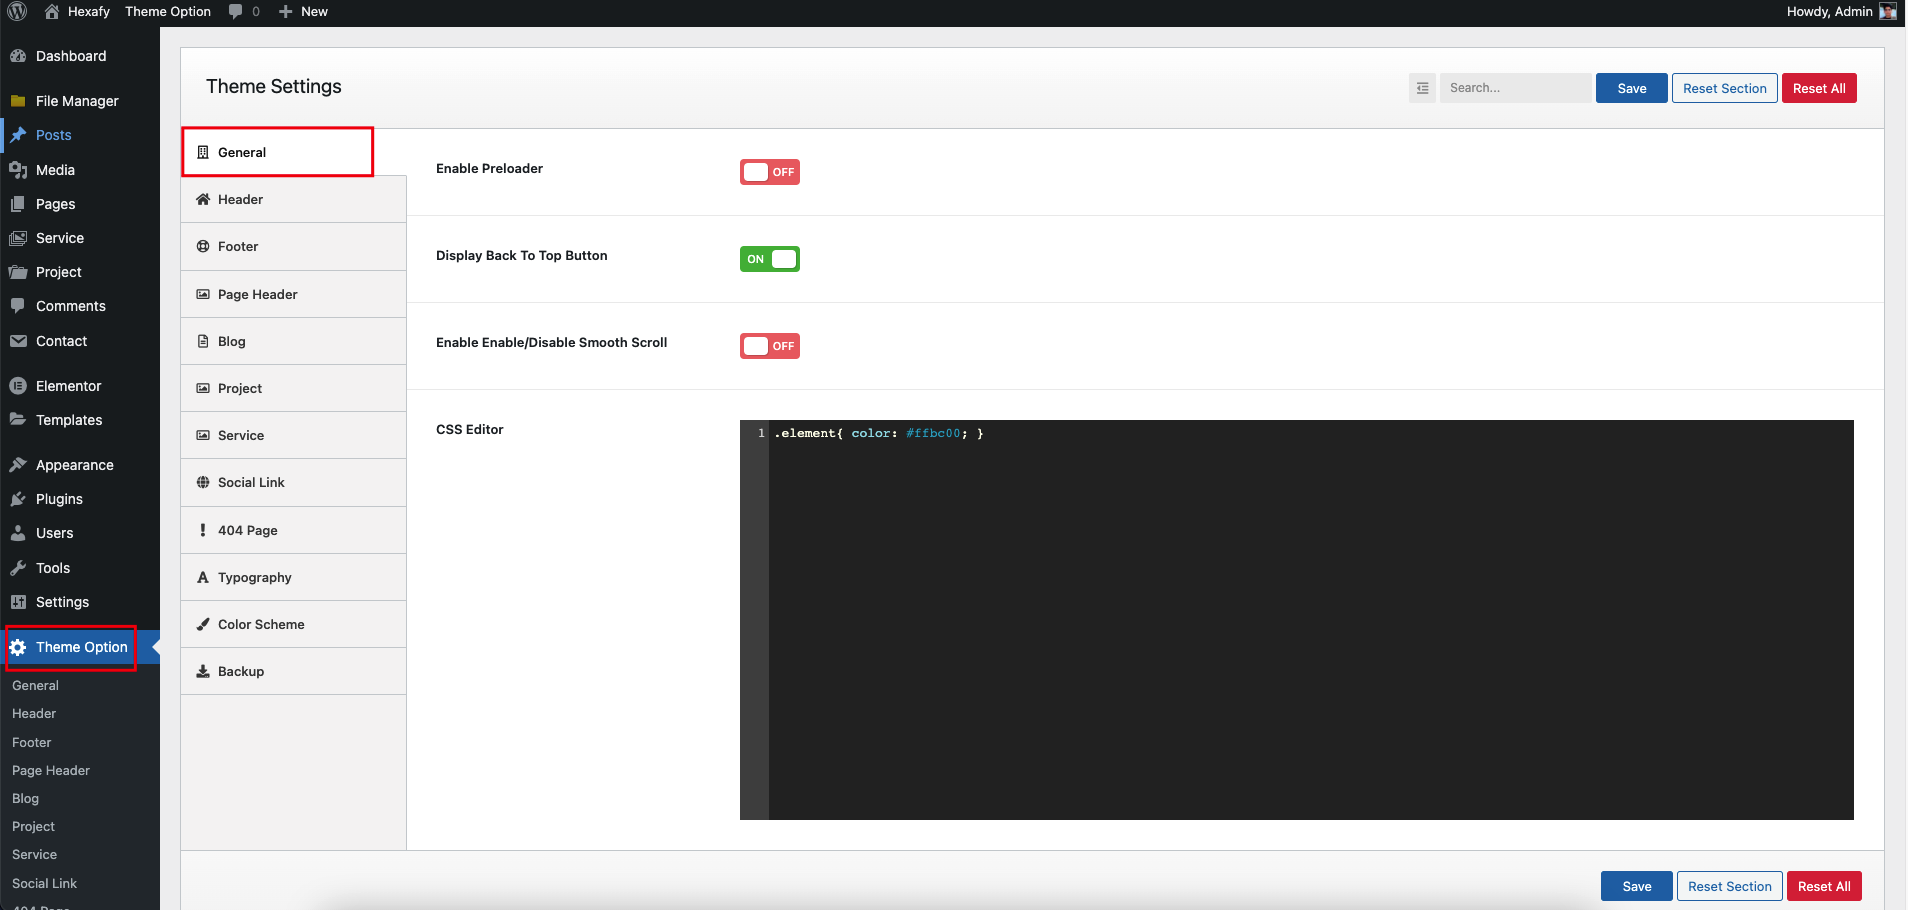1908x910 pixels.
Task: Open the Social Link submenu link
Action: tap(44, 883)
